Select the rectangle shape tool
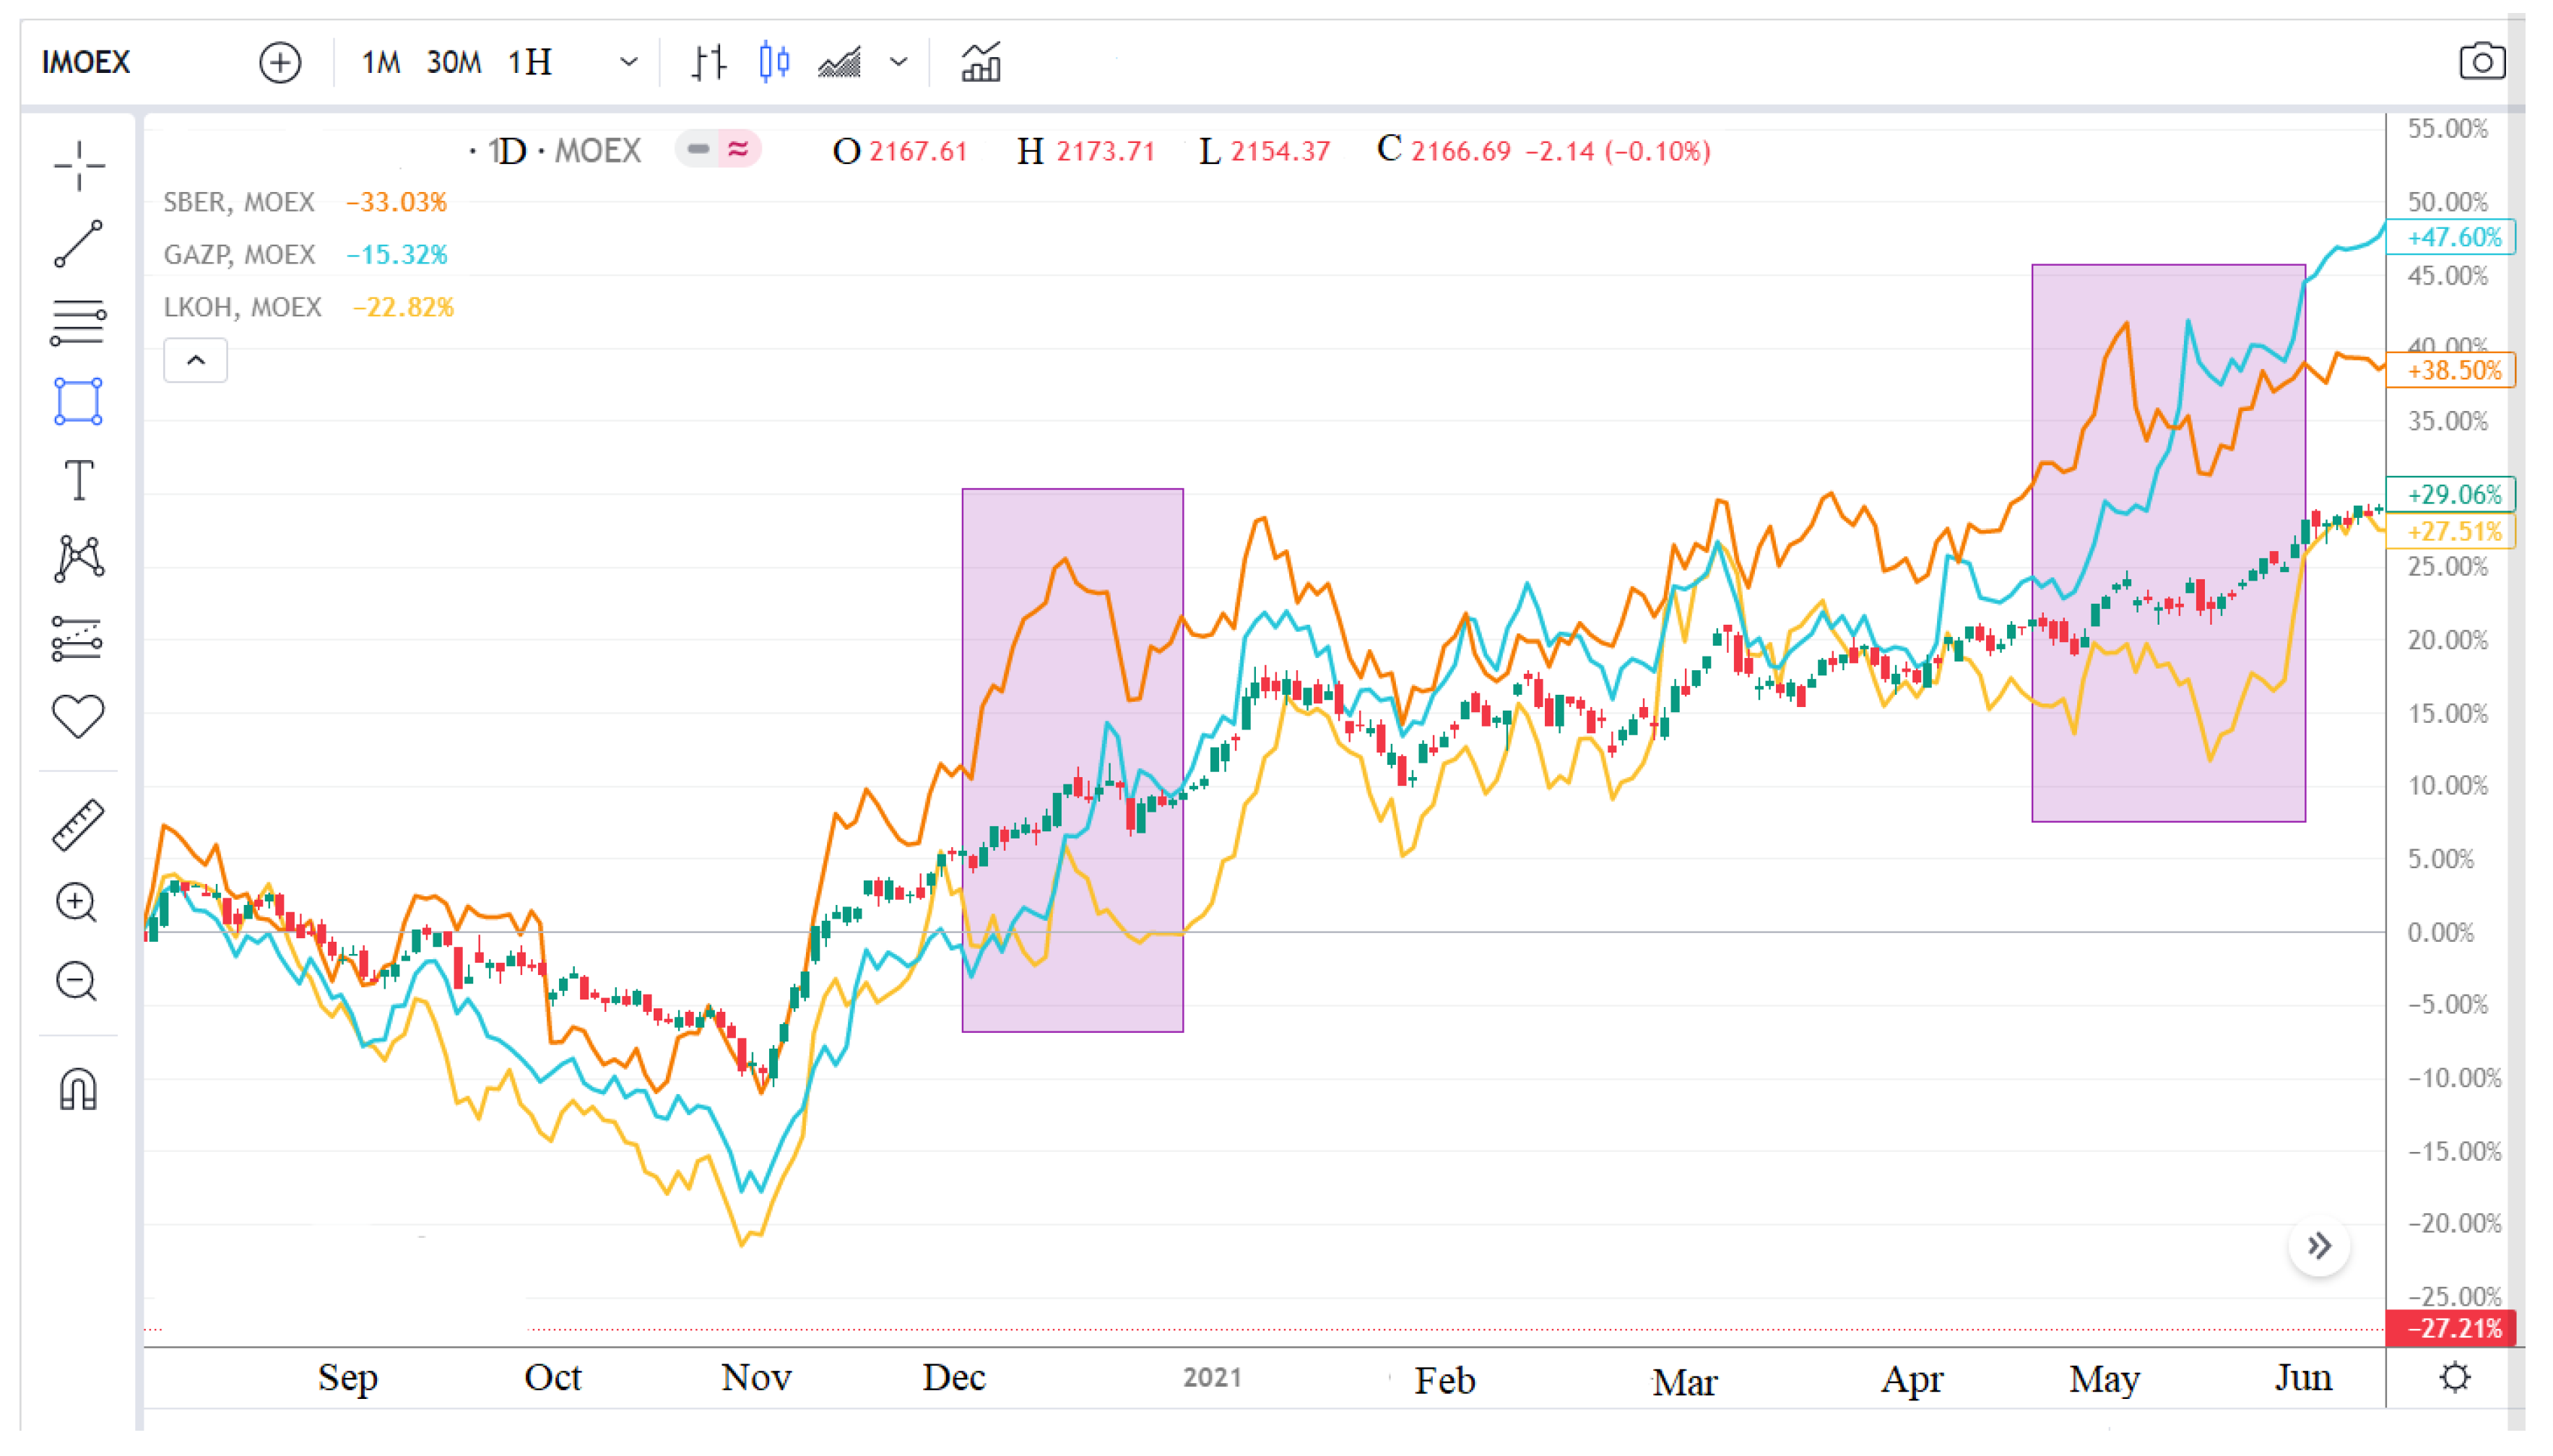Screen dimensions: 2553x1456 pos(78,401)
